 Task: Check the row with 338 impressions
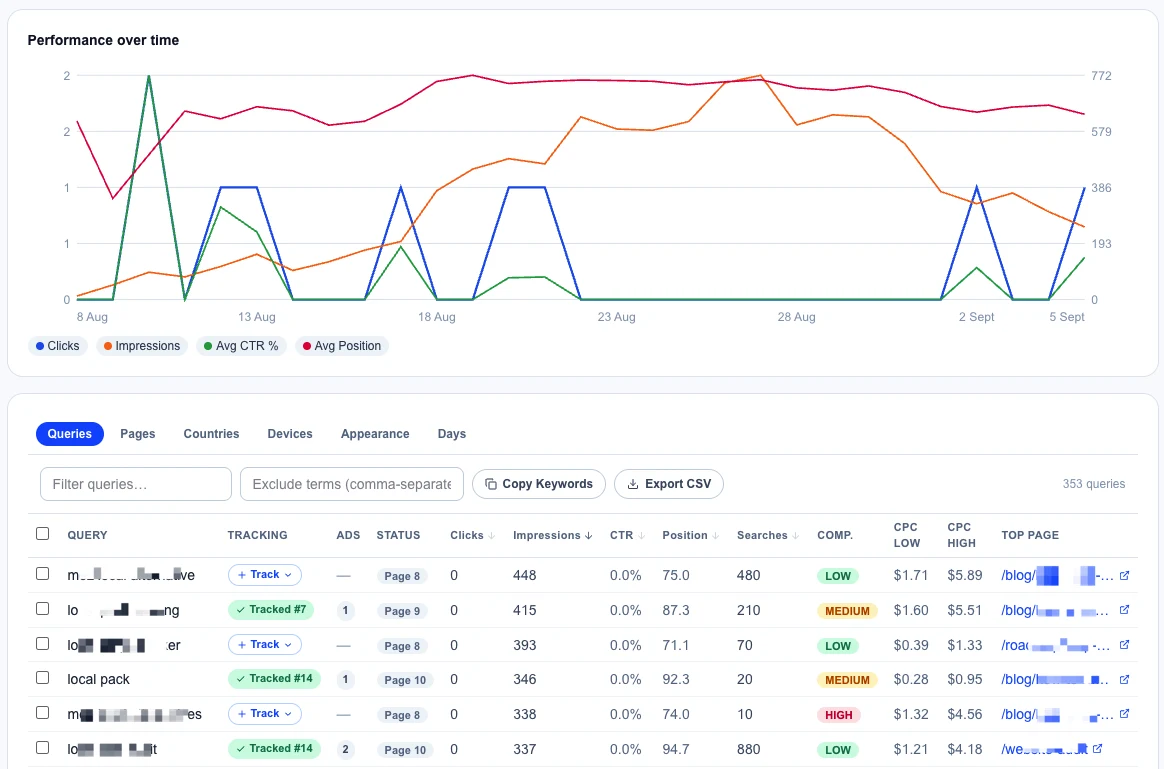click(x=42, y=713)
